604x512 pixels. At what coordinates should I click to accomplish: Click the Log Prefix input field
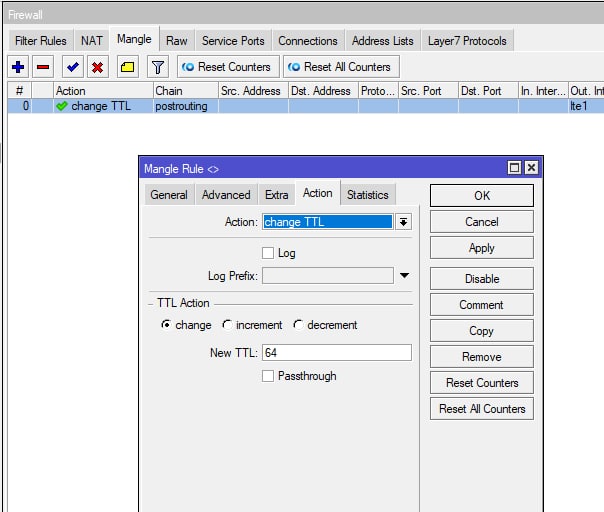328,276
